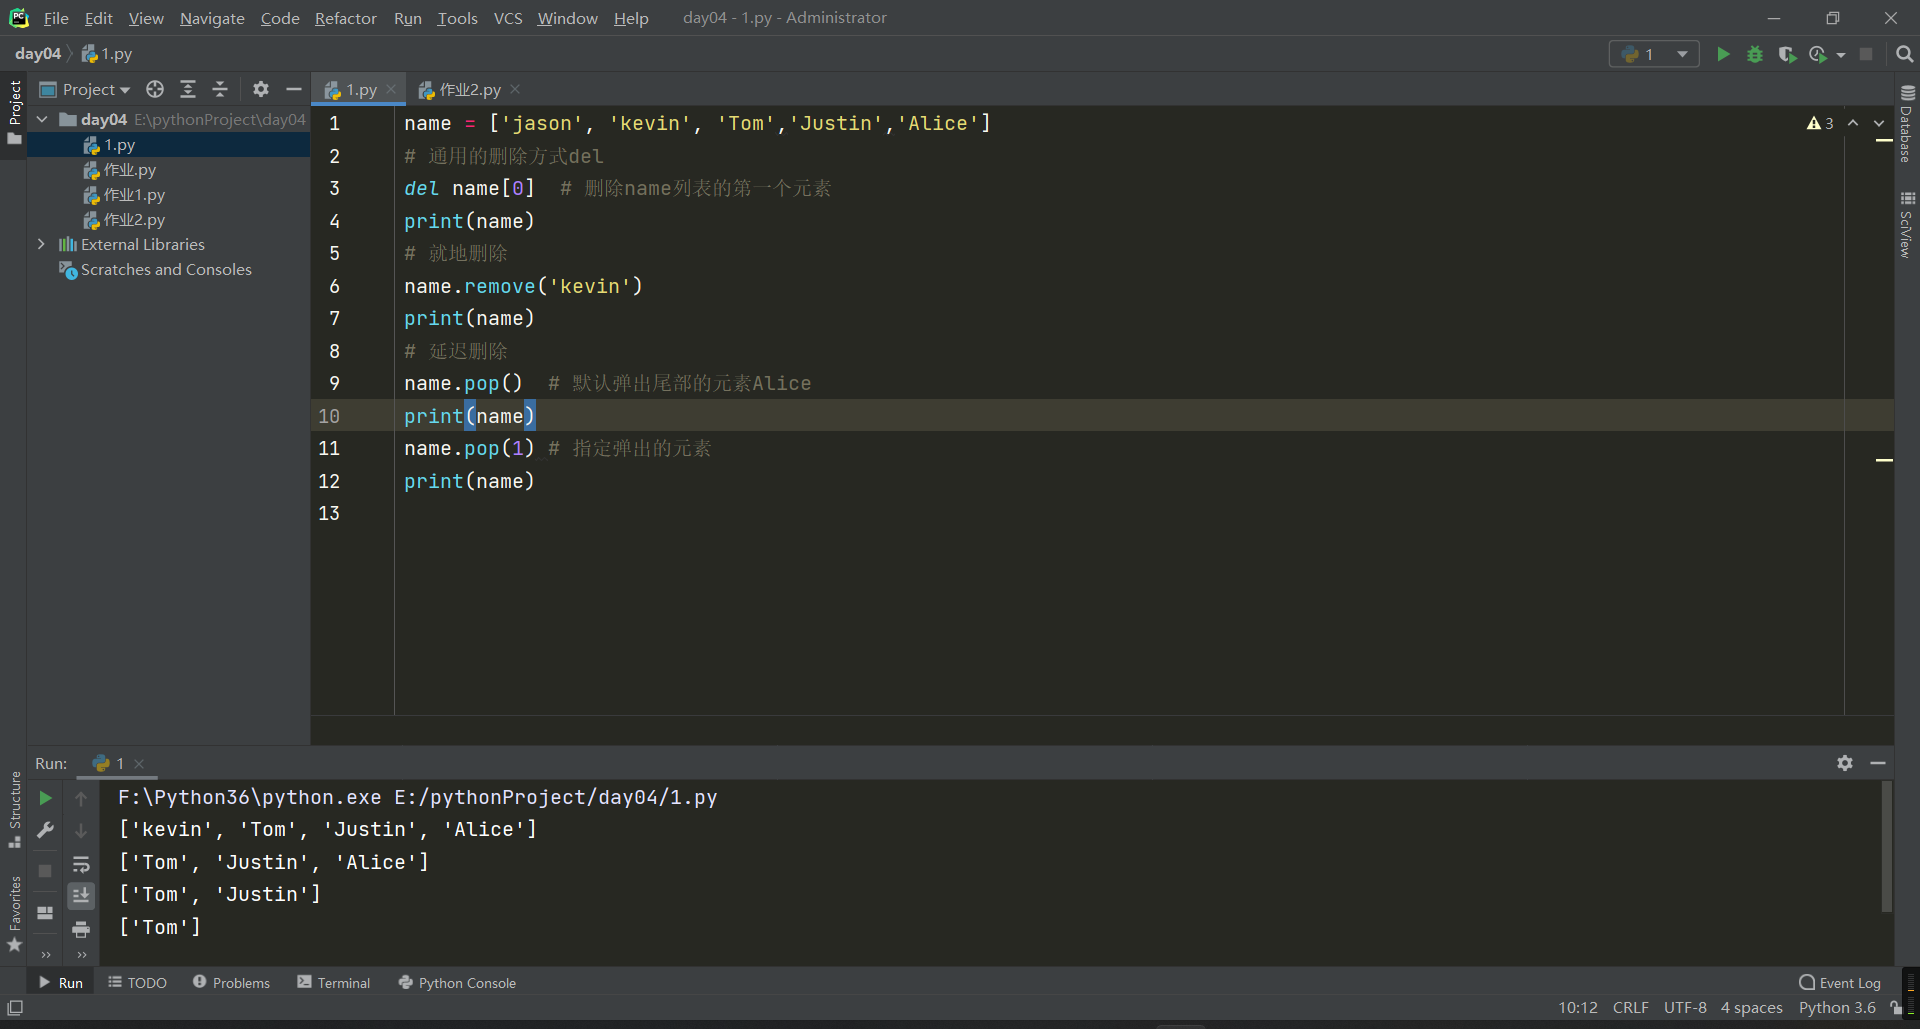Open the SciView side panel

point(1907,224)
